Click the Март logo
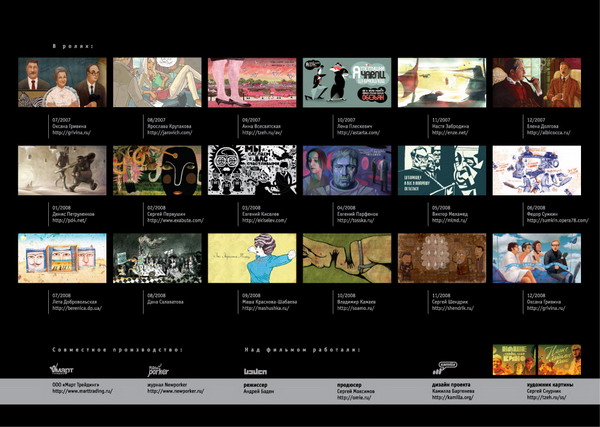 click(x=61, y=369)
